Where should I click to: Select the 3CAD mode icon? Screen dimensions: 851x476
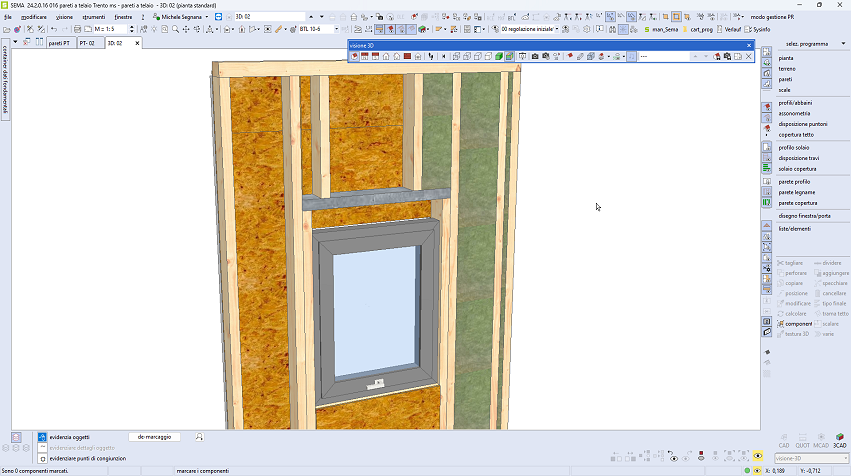point(839,439)
